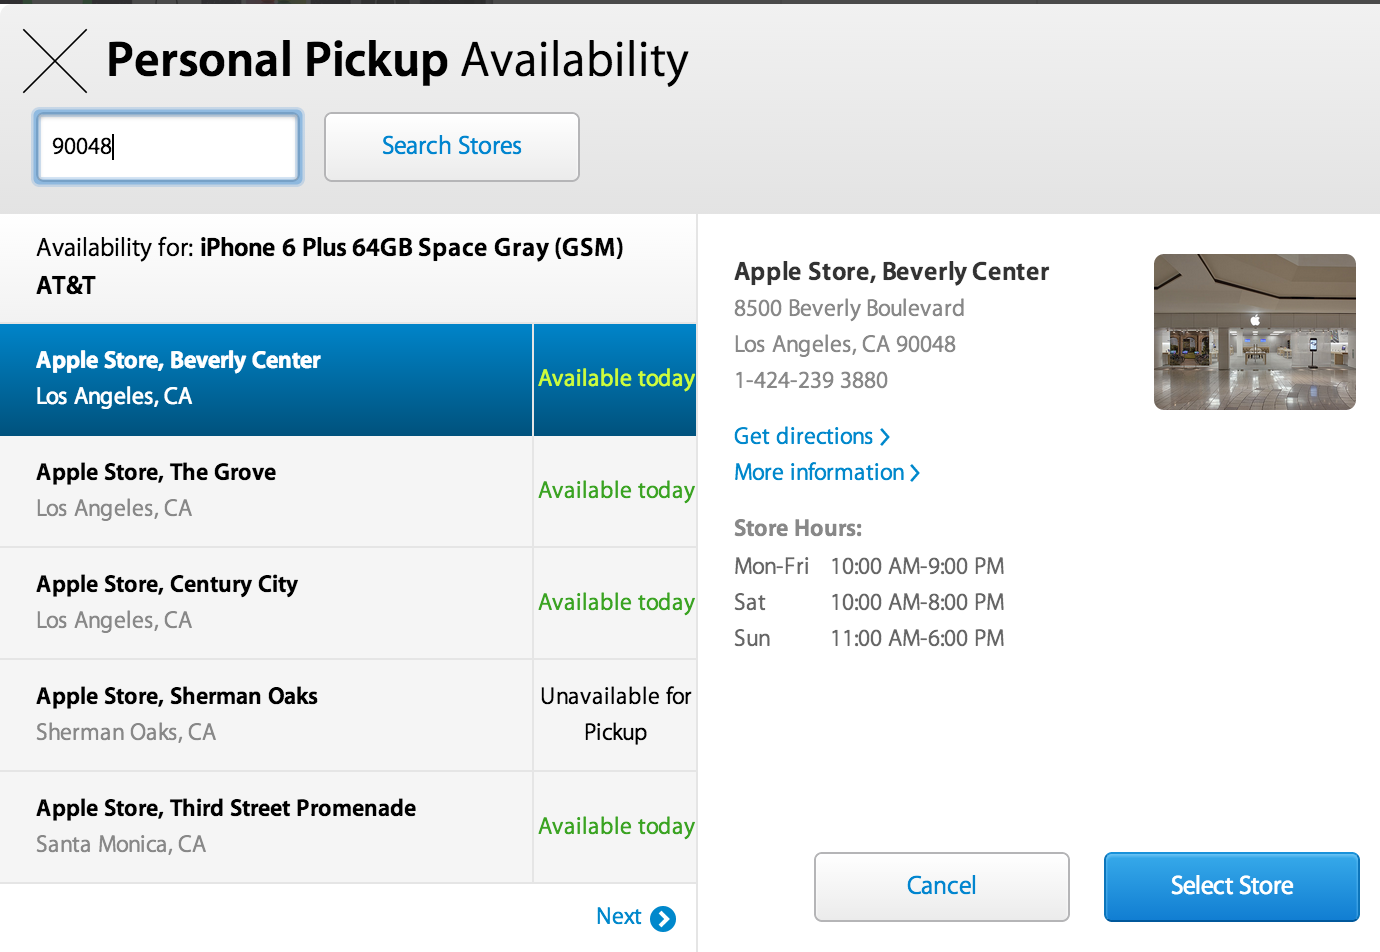Close the Personal Pickup Availability dialog

pyautogui.click(x=55, y=61)
